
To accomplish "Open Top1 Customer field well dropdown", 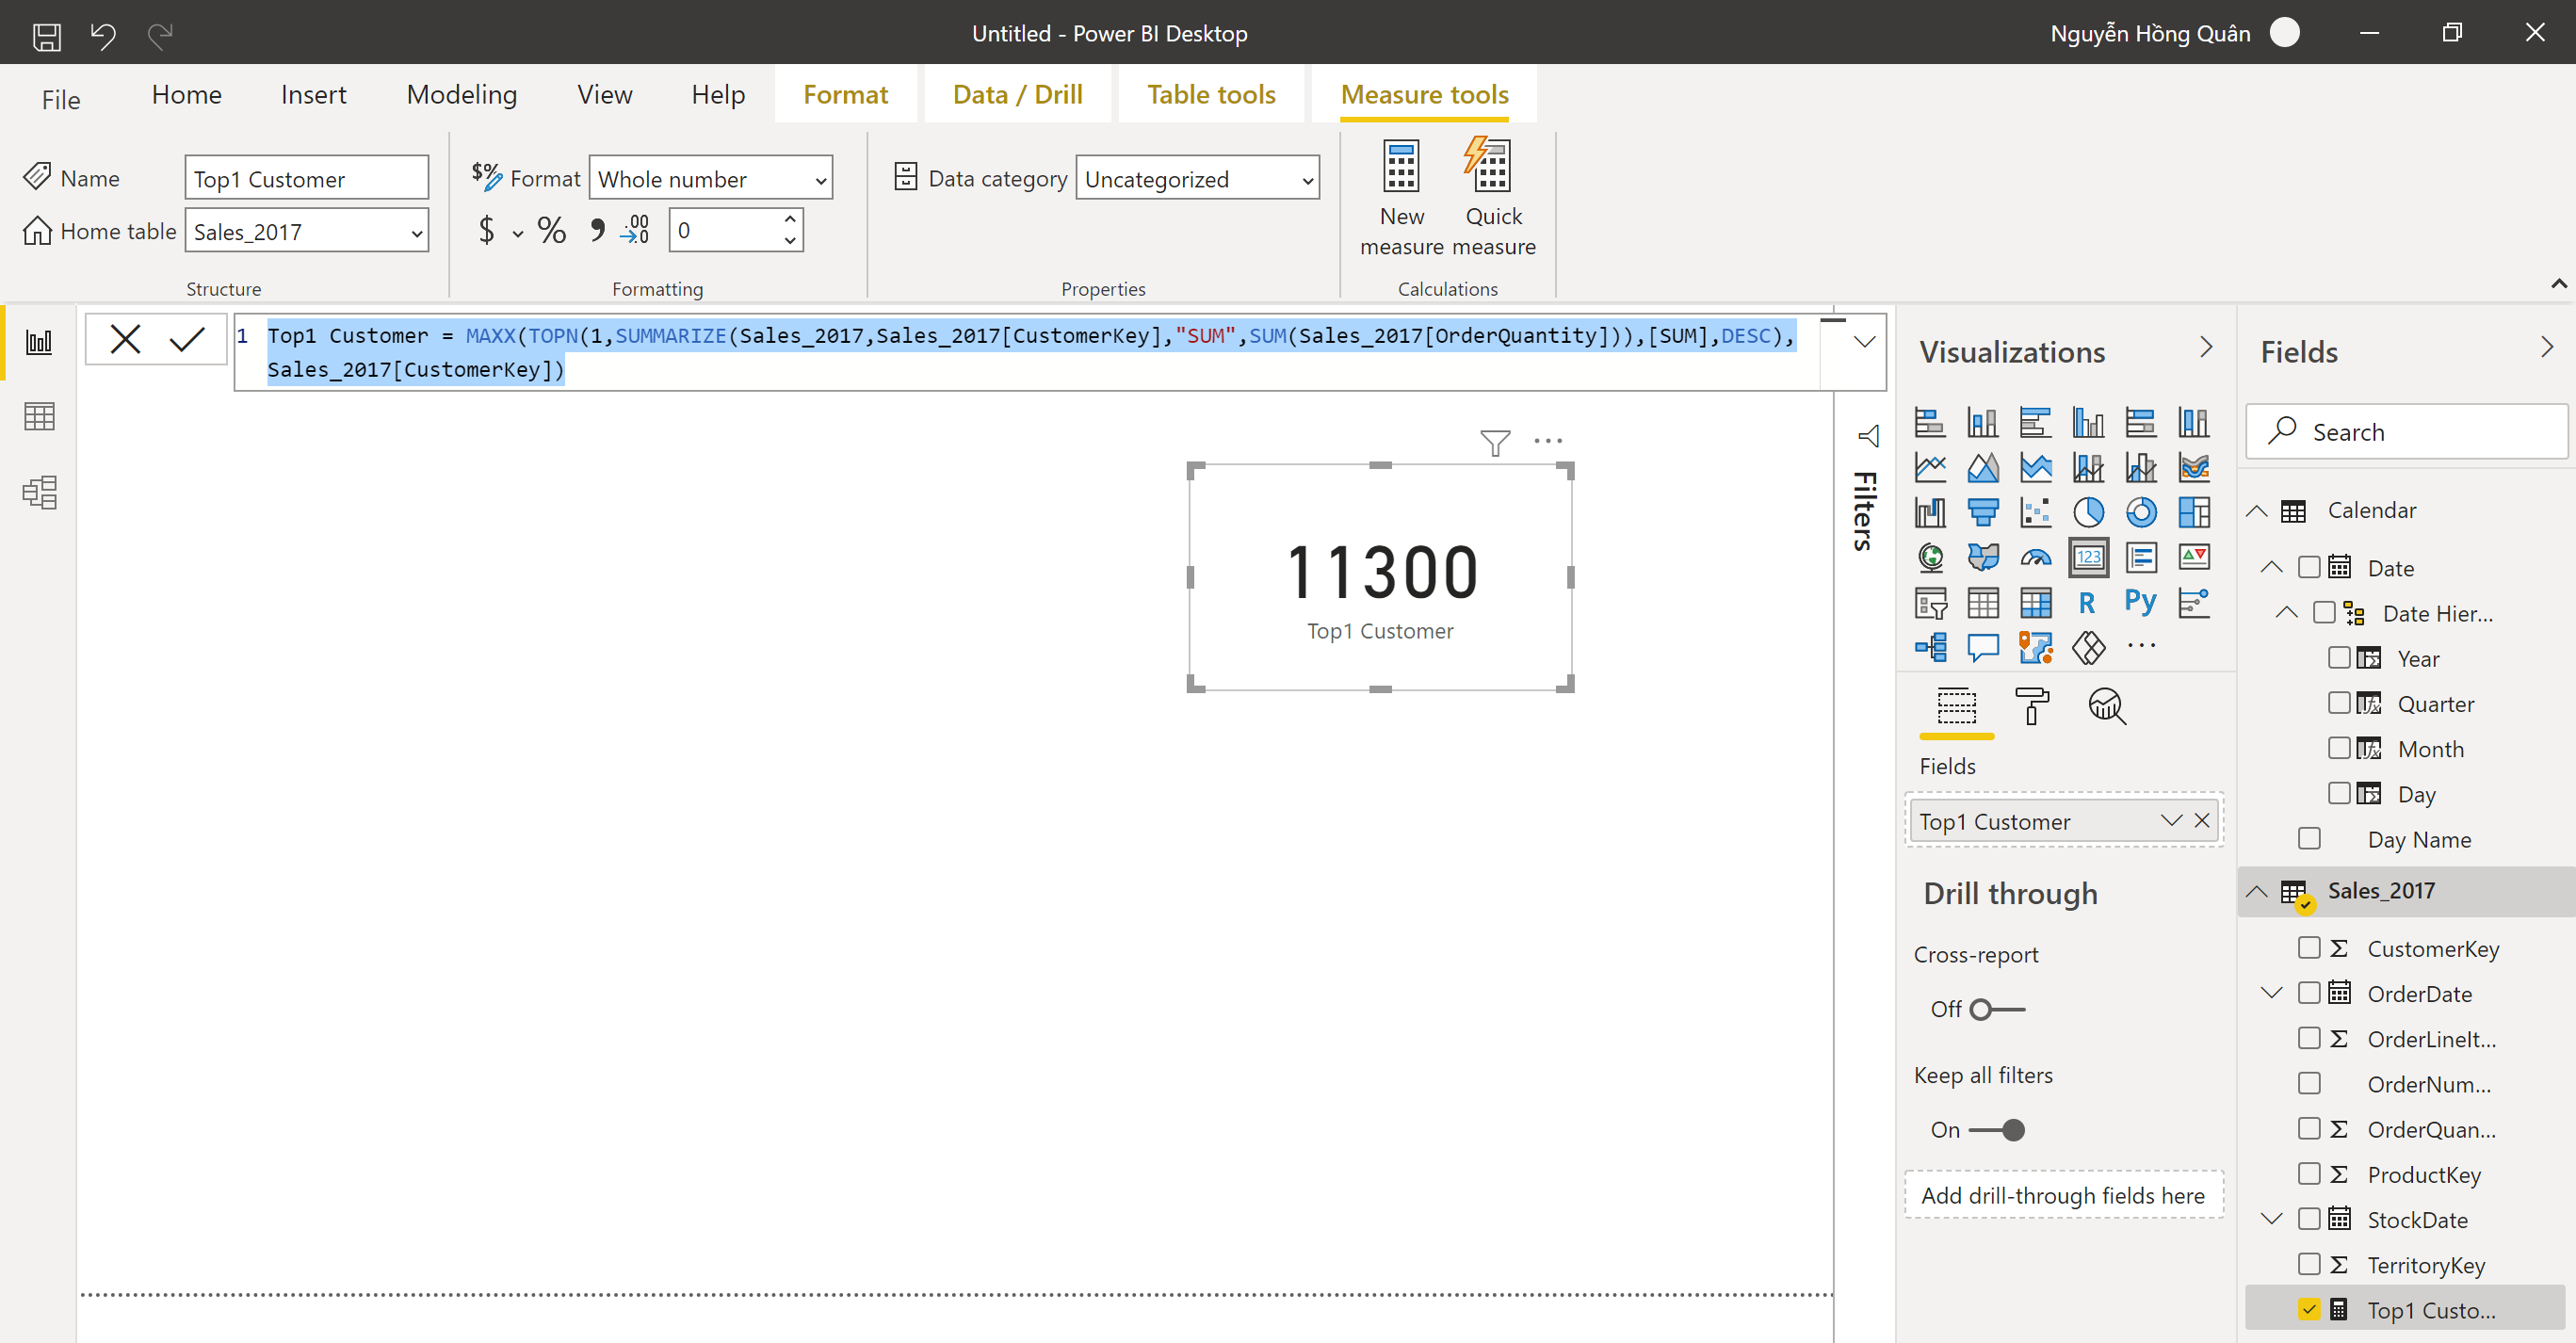I will [x=2170, y=820].
